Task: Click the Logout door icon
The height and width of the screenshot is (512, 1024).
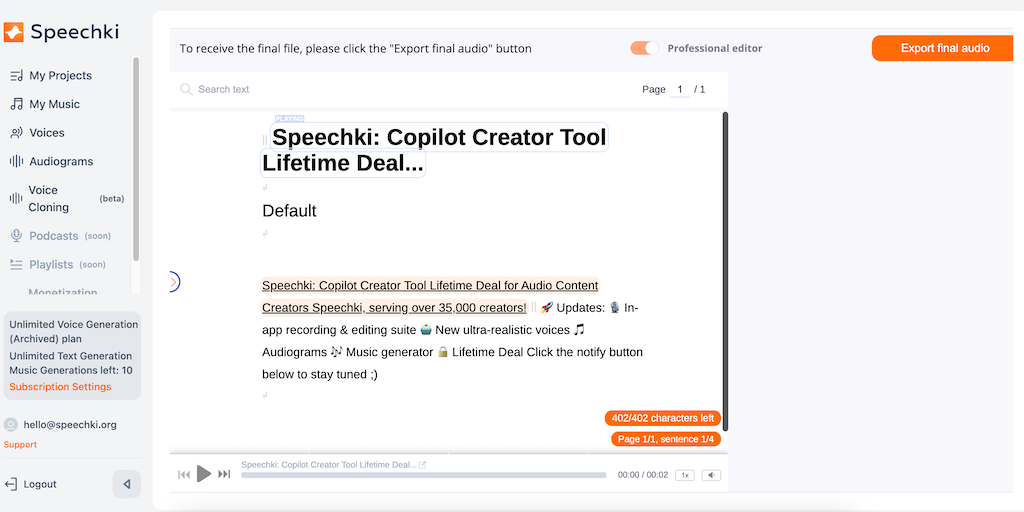Action: (10, 484)
